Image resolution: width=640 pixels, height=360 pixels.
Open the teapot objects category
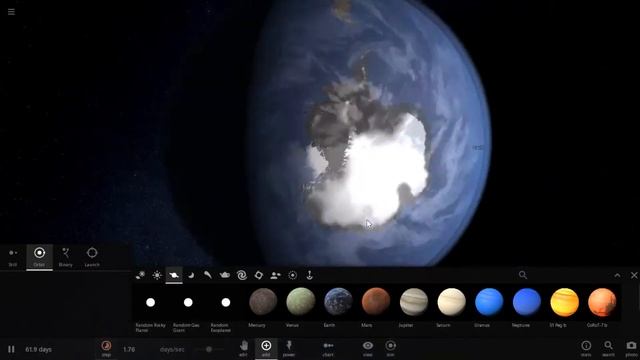224,275
